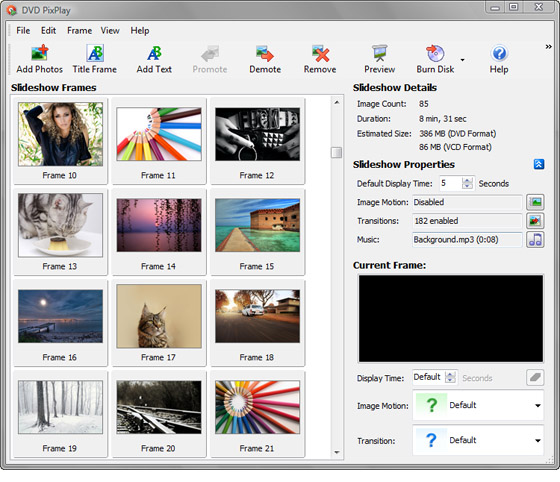Preview the slideshow
560x482 pixels.
(x=379, y=59)
